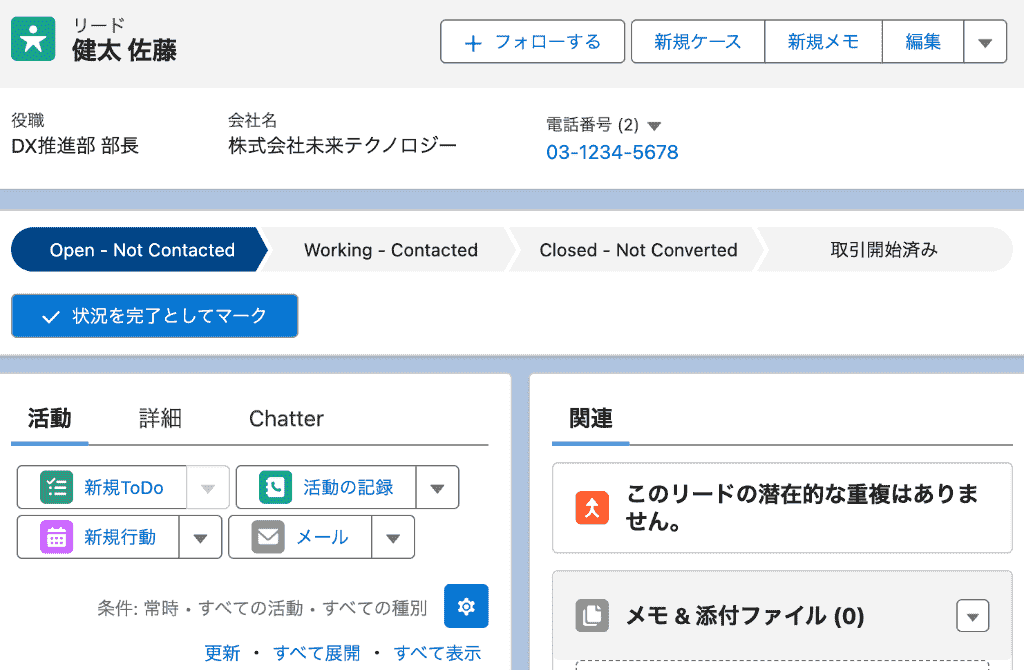Select Closed - Not Converted stage
This screenshot has height=670, width=1024.
point(638,250)
